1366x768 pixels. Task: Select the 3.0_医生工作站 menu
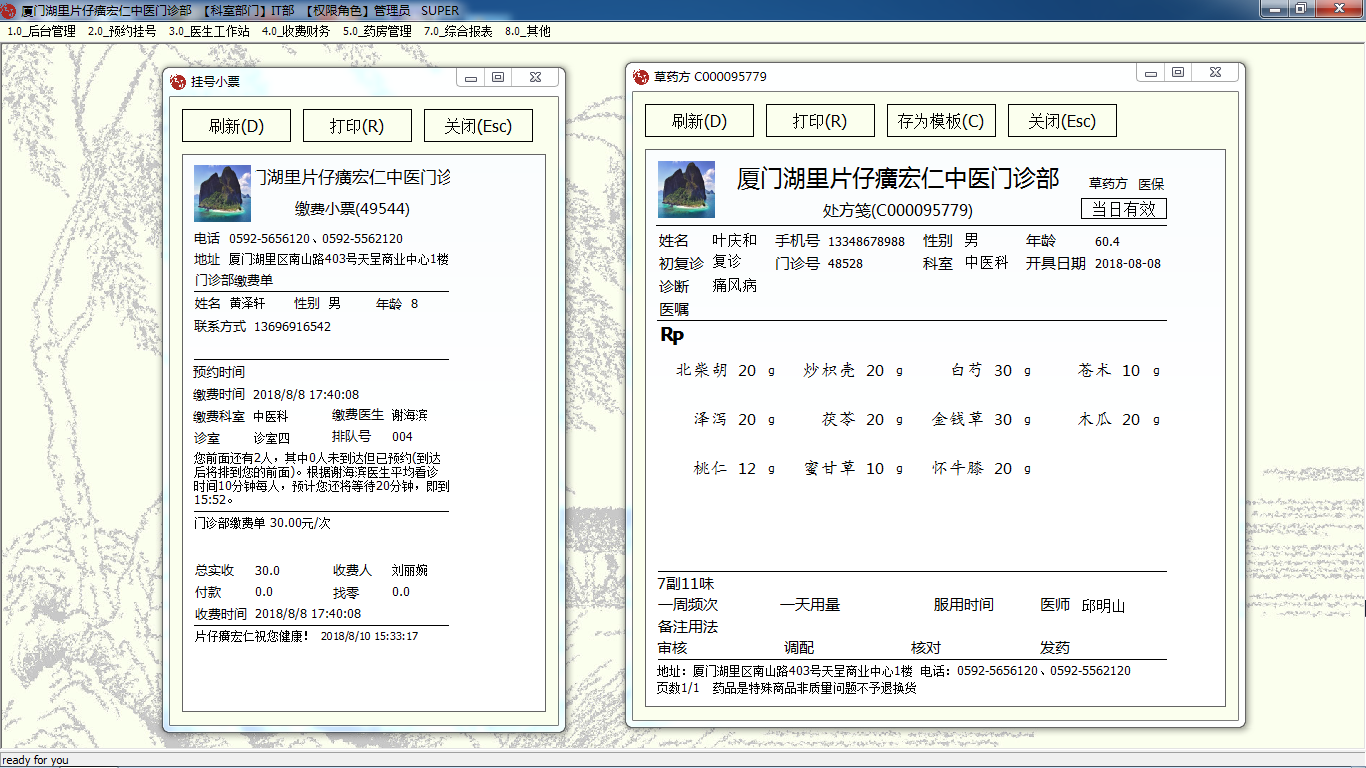click(209, 31)
